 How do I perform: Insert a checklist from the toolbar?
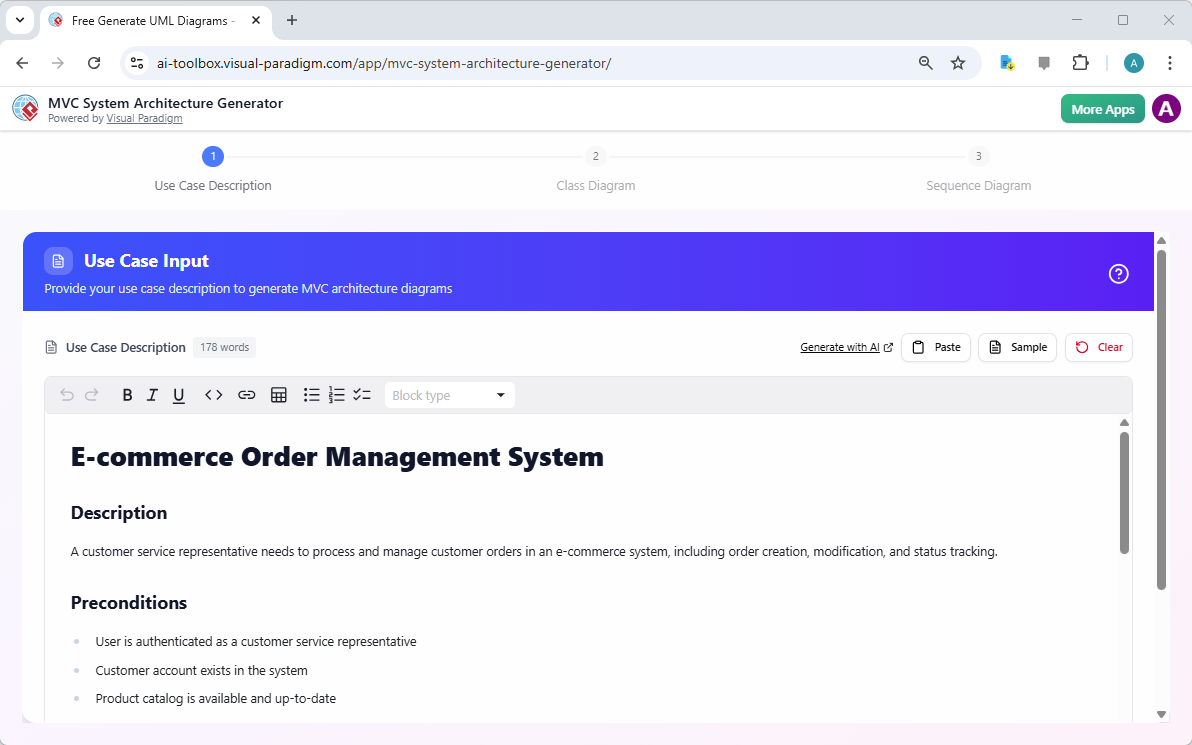click(362, 394)
